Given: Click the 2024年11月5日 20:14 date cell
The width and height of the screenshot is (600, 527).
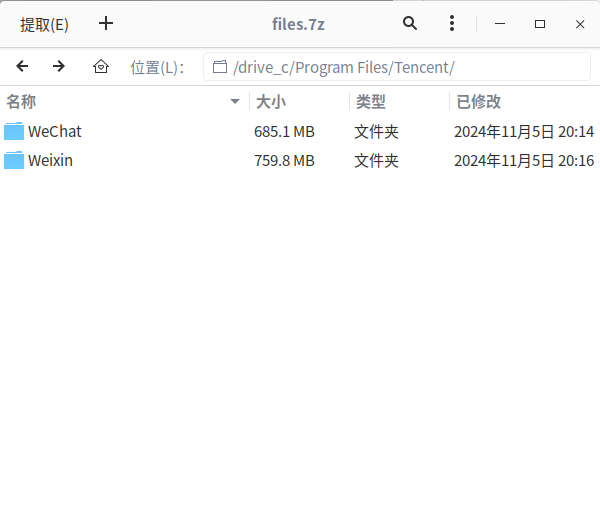Looking at the screenshot, I should (524, 132).
